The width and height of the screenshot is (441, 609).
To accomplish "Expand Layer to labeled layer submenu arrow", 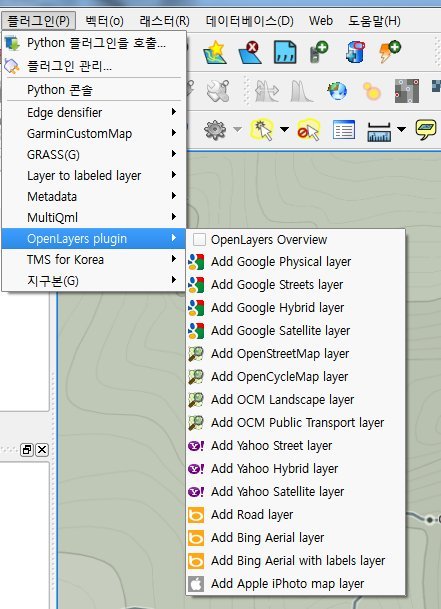I will [174, 175].
